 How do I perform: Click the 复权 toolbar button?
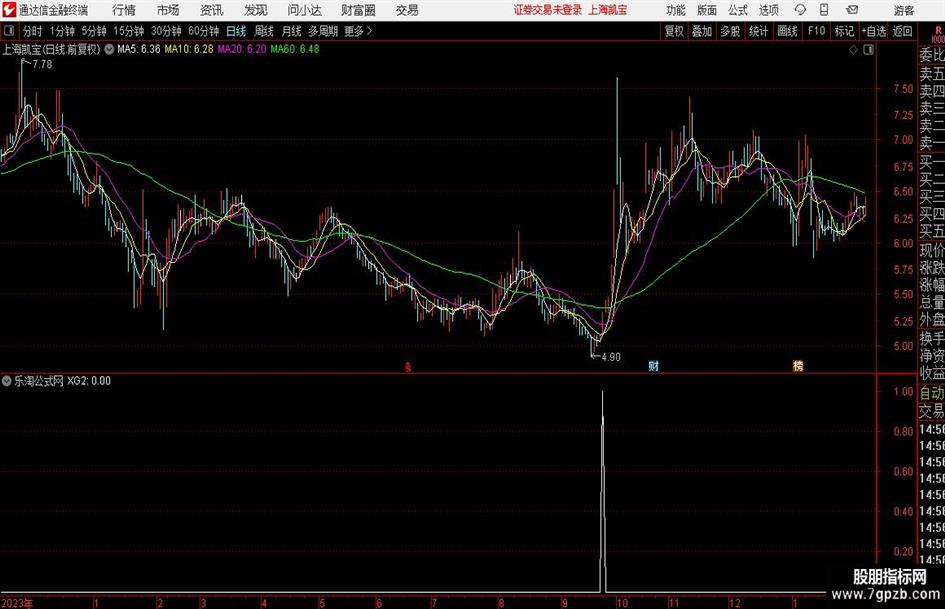click(x=674, y=31)
